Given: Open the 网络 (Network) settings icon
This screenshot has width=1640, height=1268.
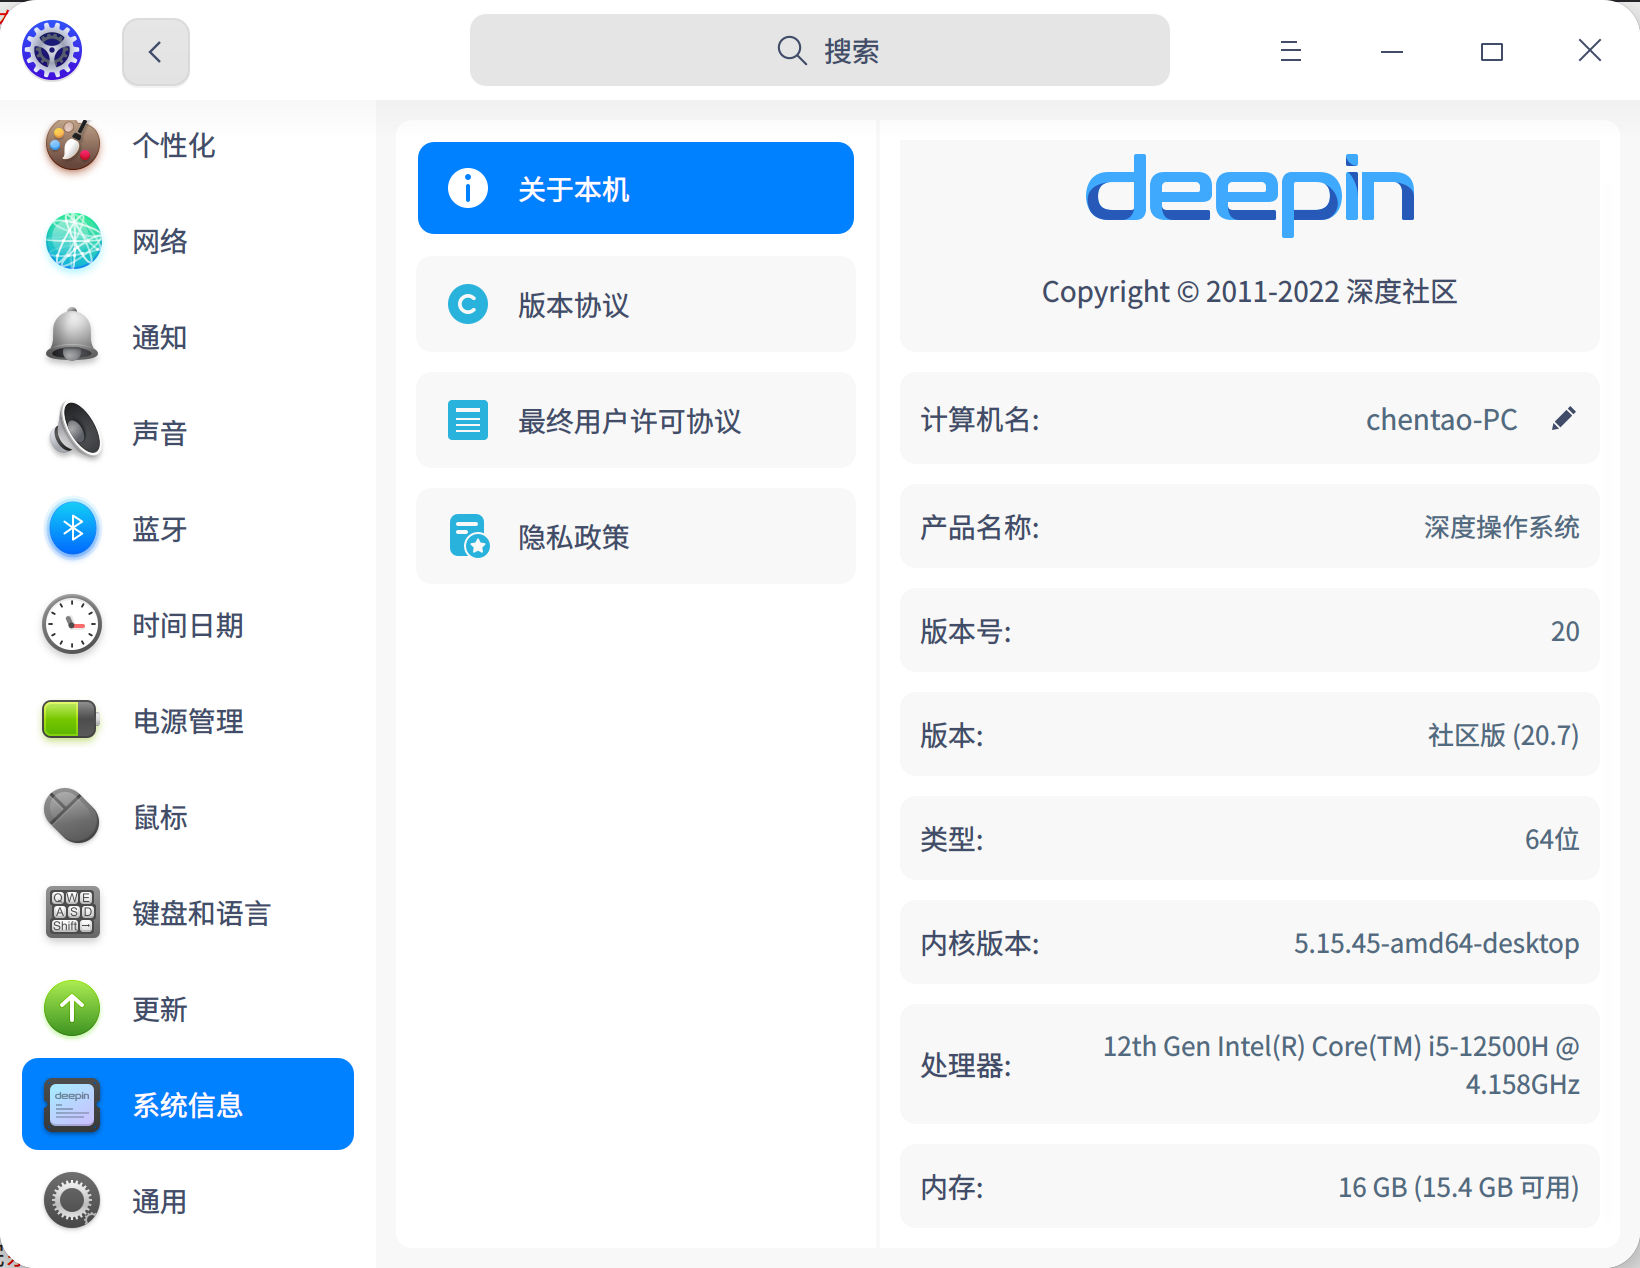Looking at the screenshot, I should coord(71,241).
